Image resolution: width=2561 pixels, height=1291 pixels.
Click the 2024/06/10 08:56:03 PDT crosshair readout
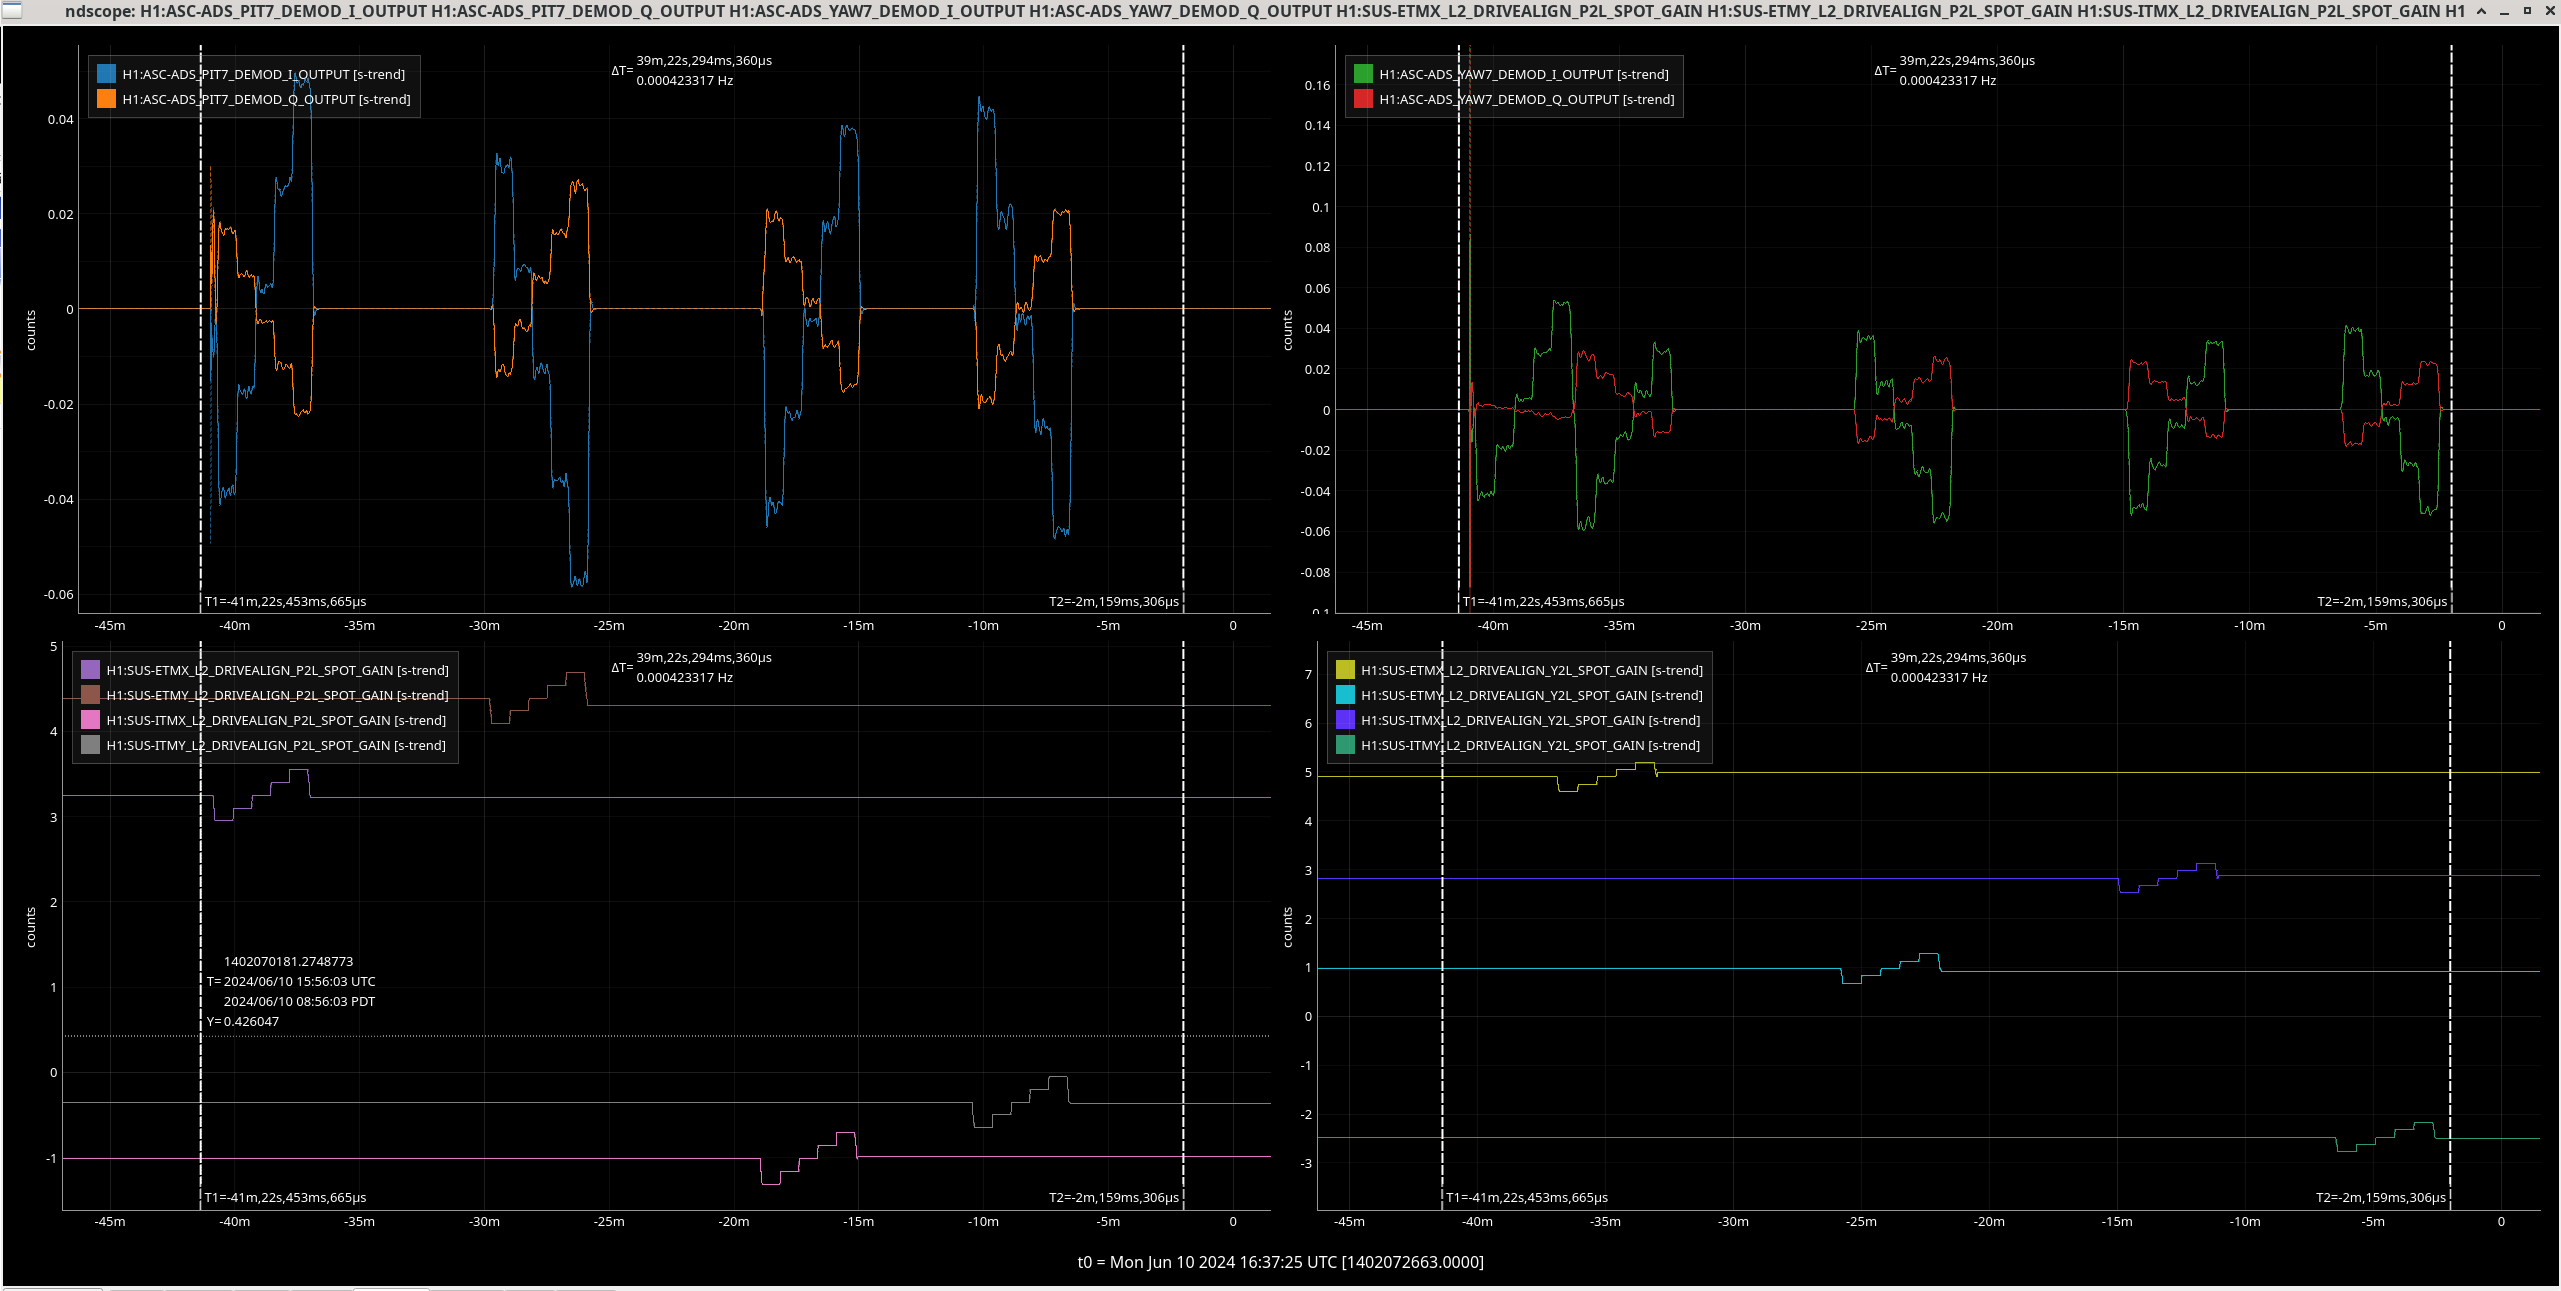pos(299,1001)
